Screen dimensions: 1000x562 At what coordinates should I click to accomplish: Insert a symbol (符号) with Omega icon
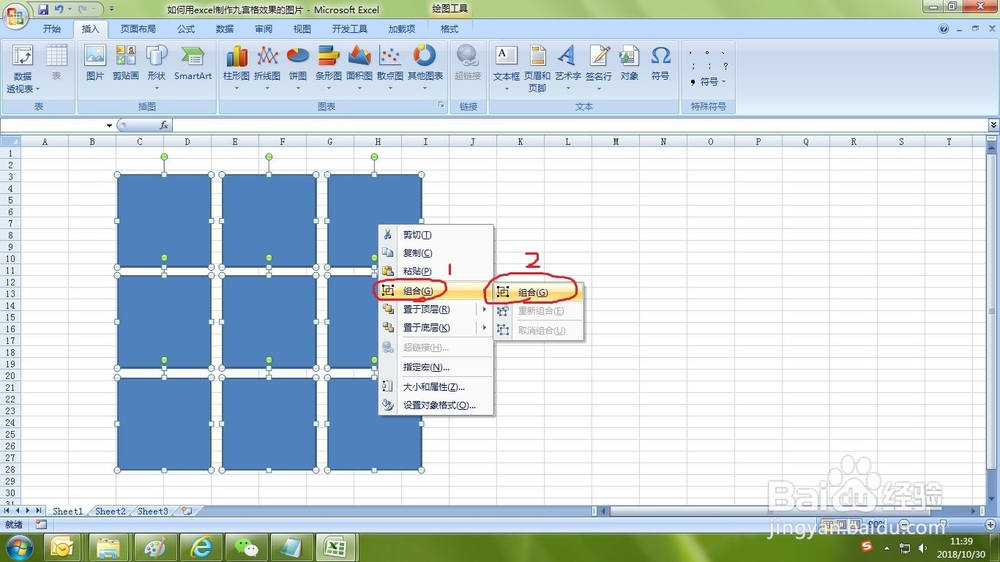coord(660,63)
